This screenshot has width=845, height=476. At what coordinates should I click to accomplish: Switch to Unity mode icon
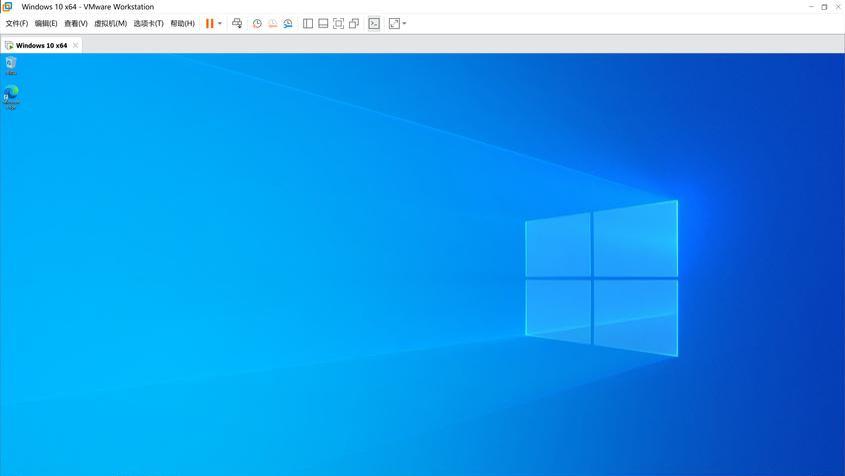pyautogui.click(x=354, y=23)
